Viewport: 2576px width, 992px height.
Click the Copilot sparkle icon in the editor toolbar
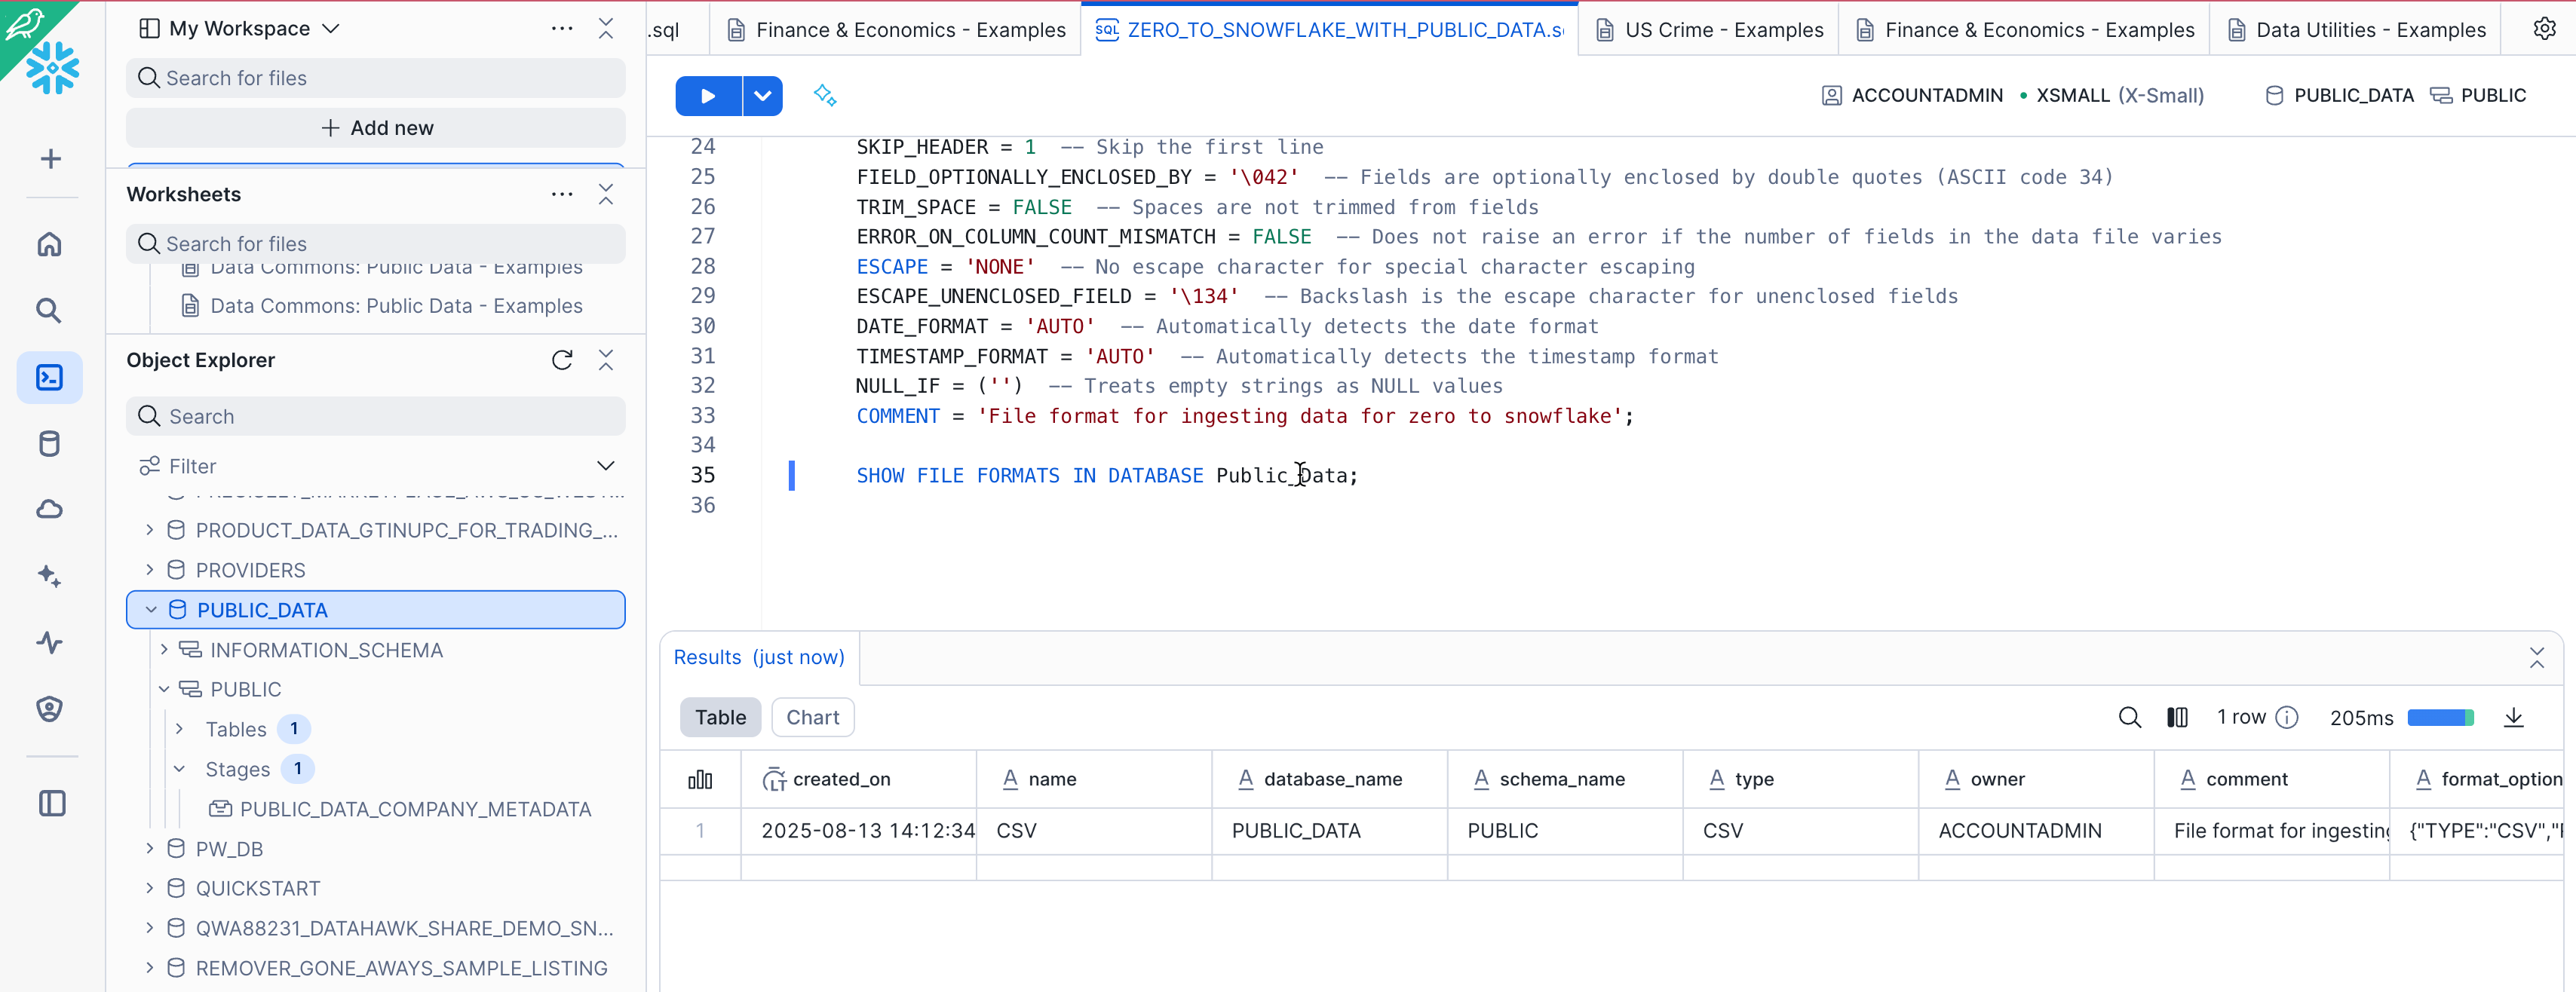(x=824, y=96)
